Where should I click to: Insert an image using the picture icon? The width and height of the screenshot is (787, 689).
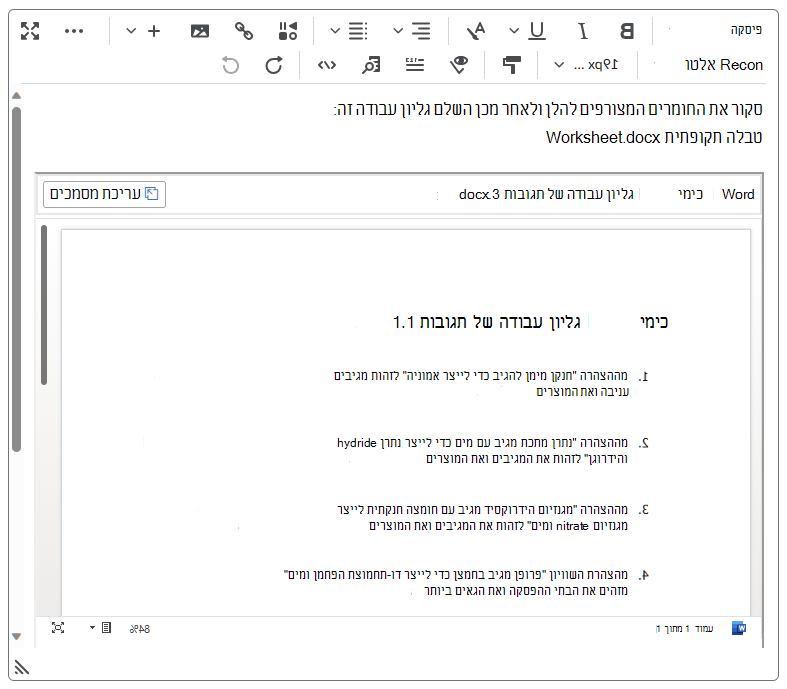(200, 31)
